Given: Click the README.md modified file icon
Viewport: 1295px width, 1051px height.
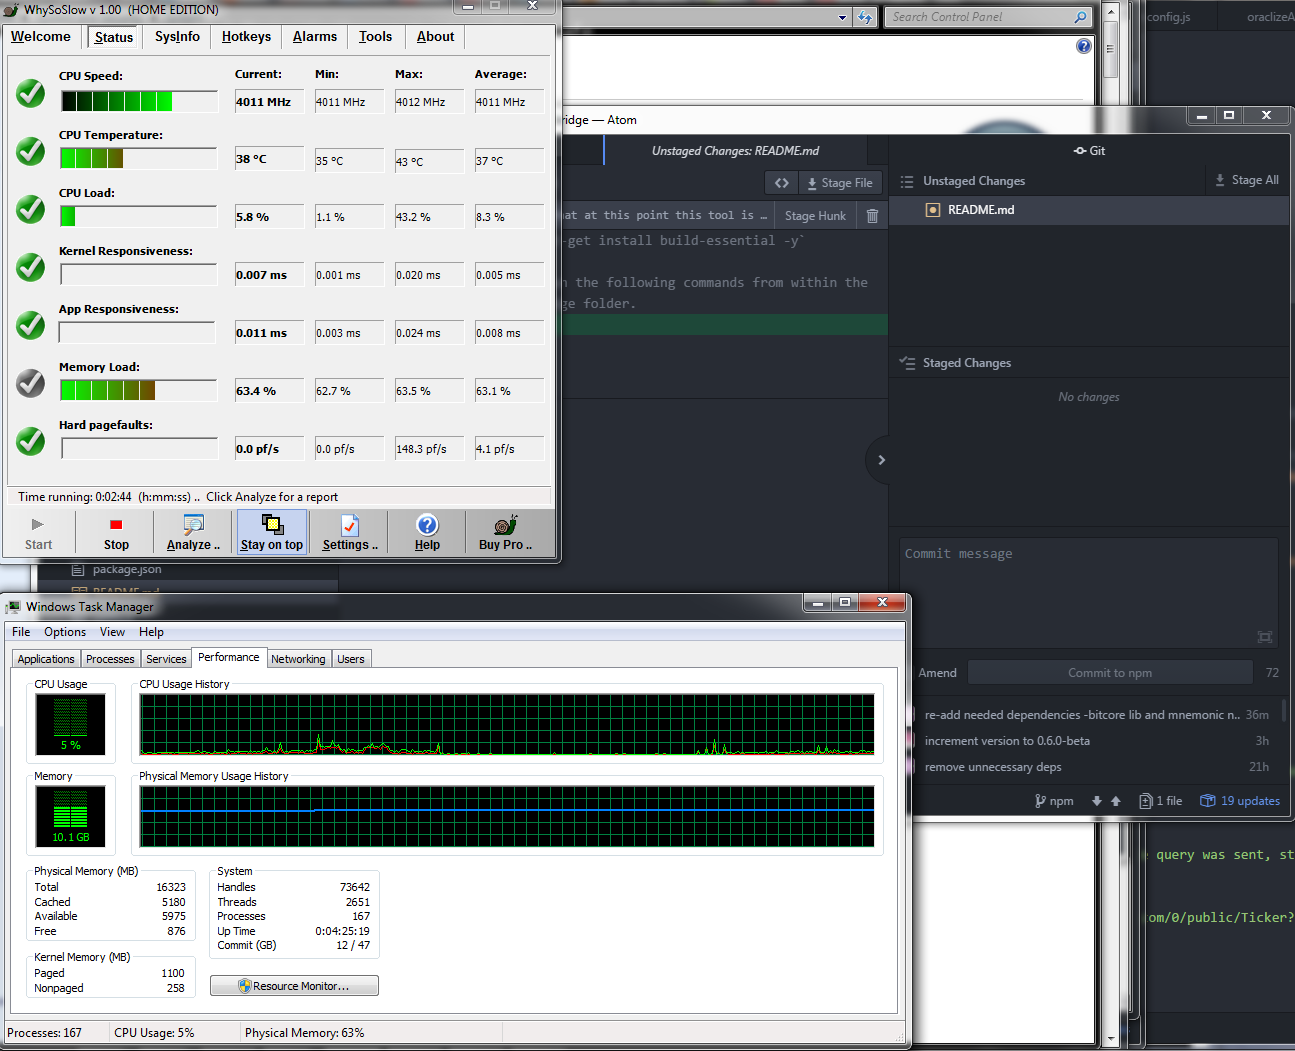Looking at the screenshot, I should [x=933, y=210].
